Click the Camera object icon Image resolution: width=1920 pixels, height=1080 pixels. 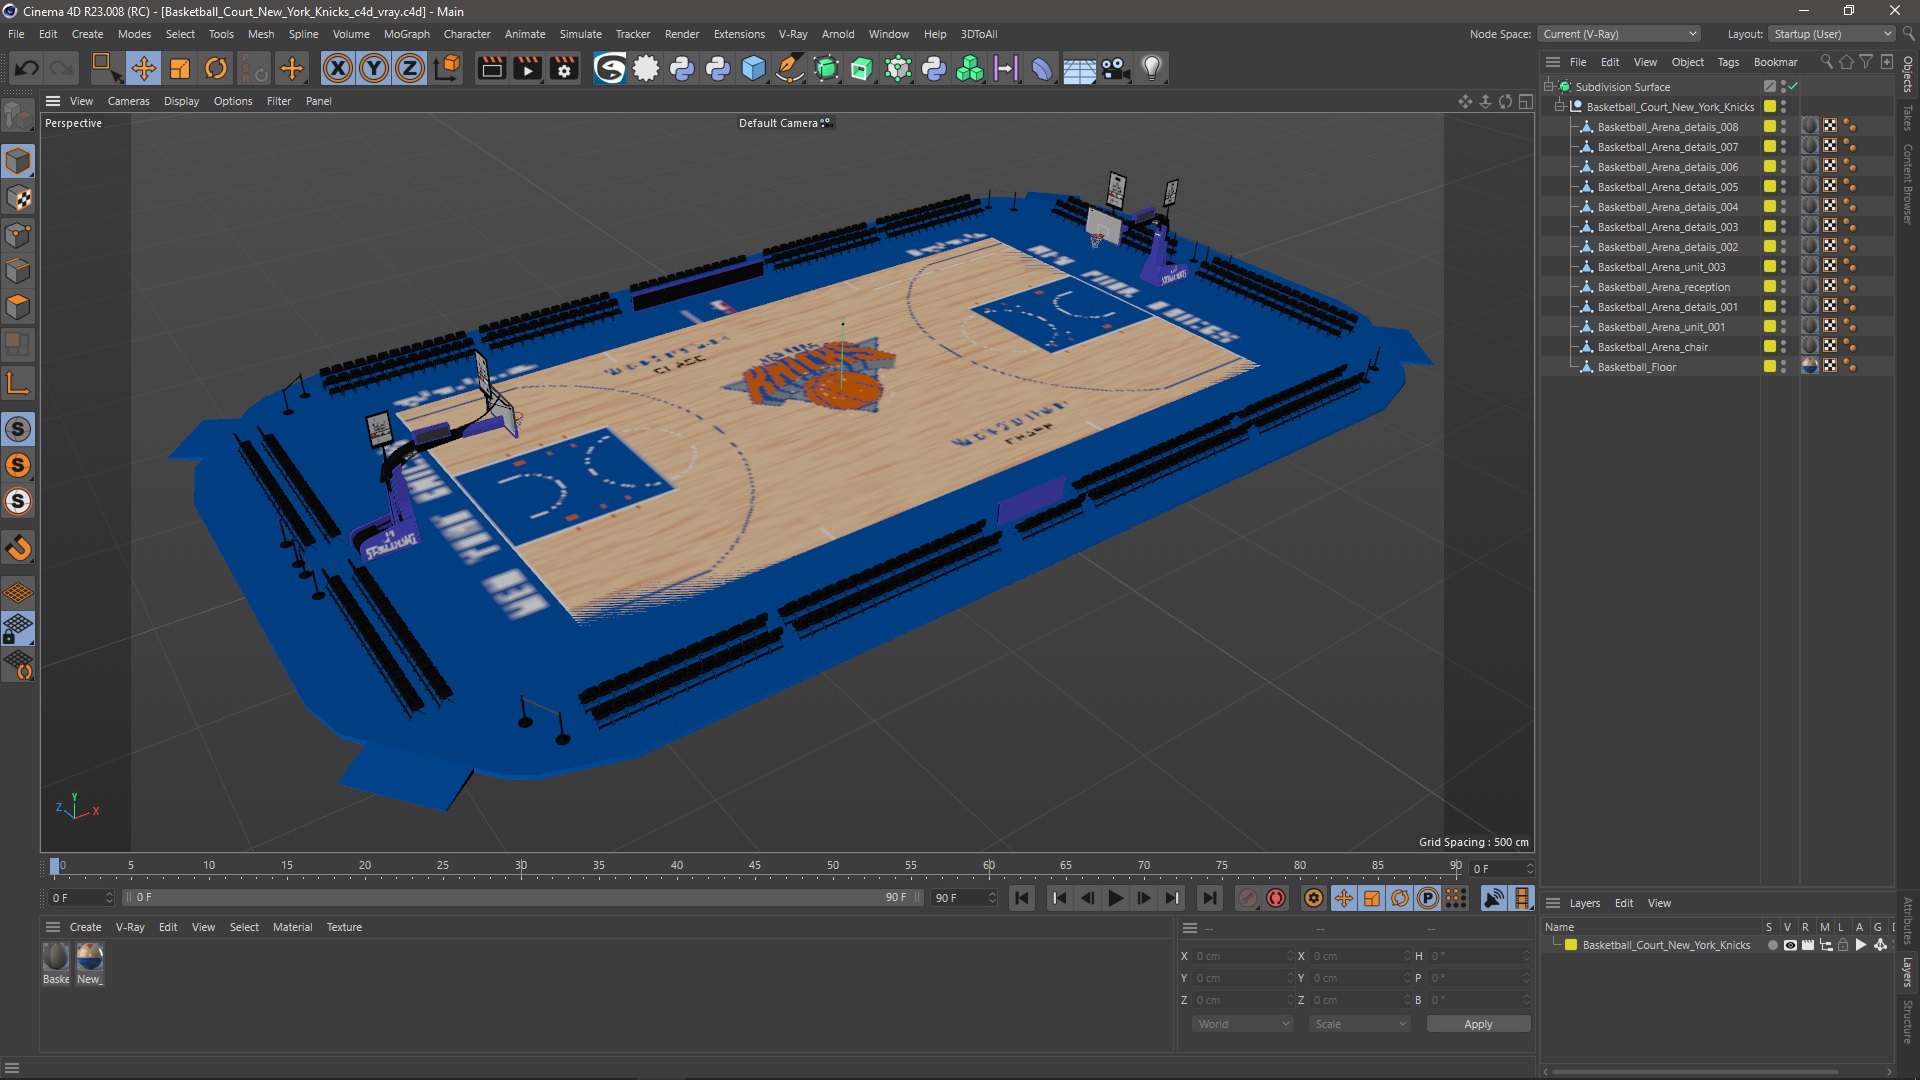pos(1115,68)
